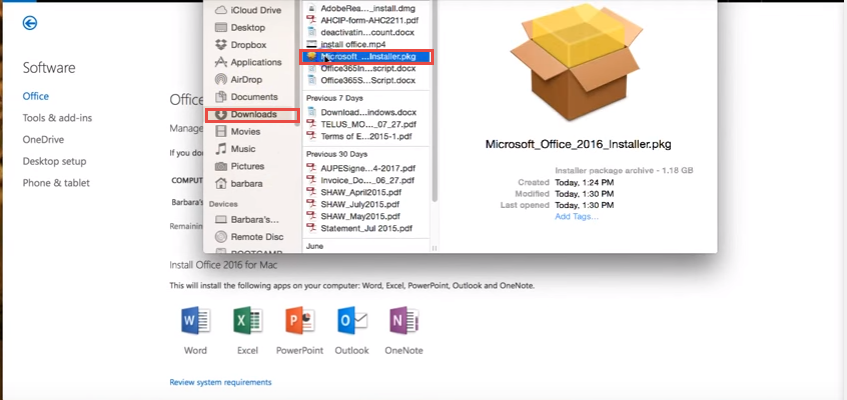
Task: Go to Office in Software menu
Action: [36, 96]
